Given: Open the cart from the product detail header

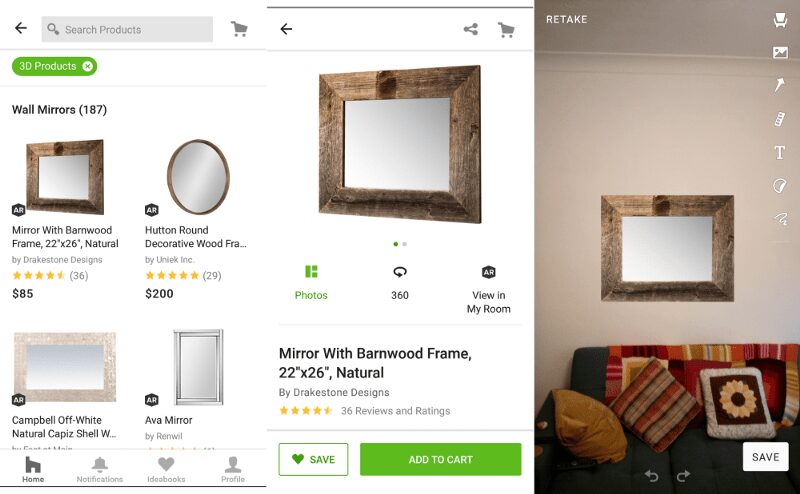Looking at the screenshot, I should pyautogui.click(x=506, y=30).
